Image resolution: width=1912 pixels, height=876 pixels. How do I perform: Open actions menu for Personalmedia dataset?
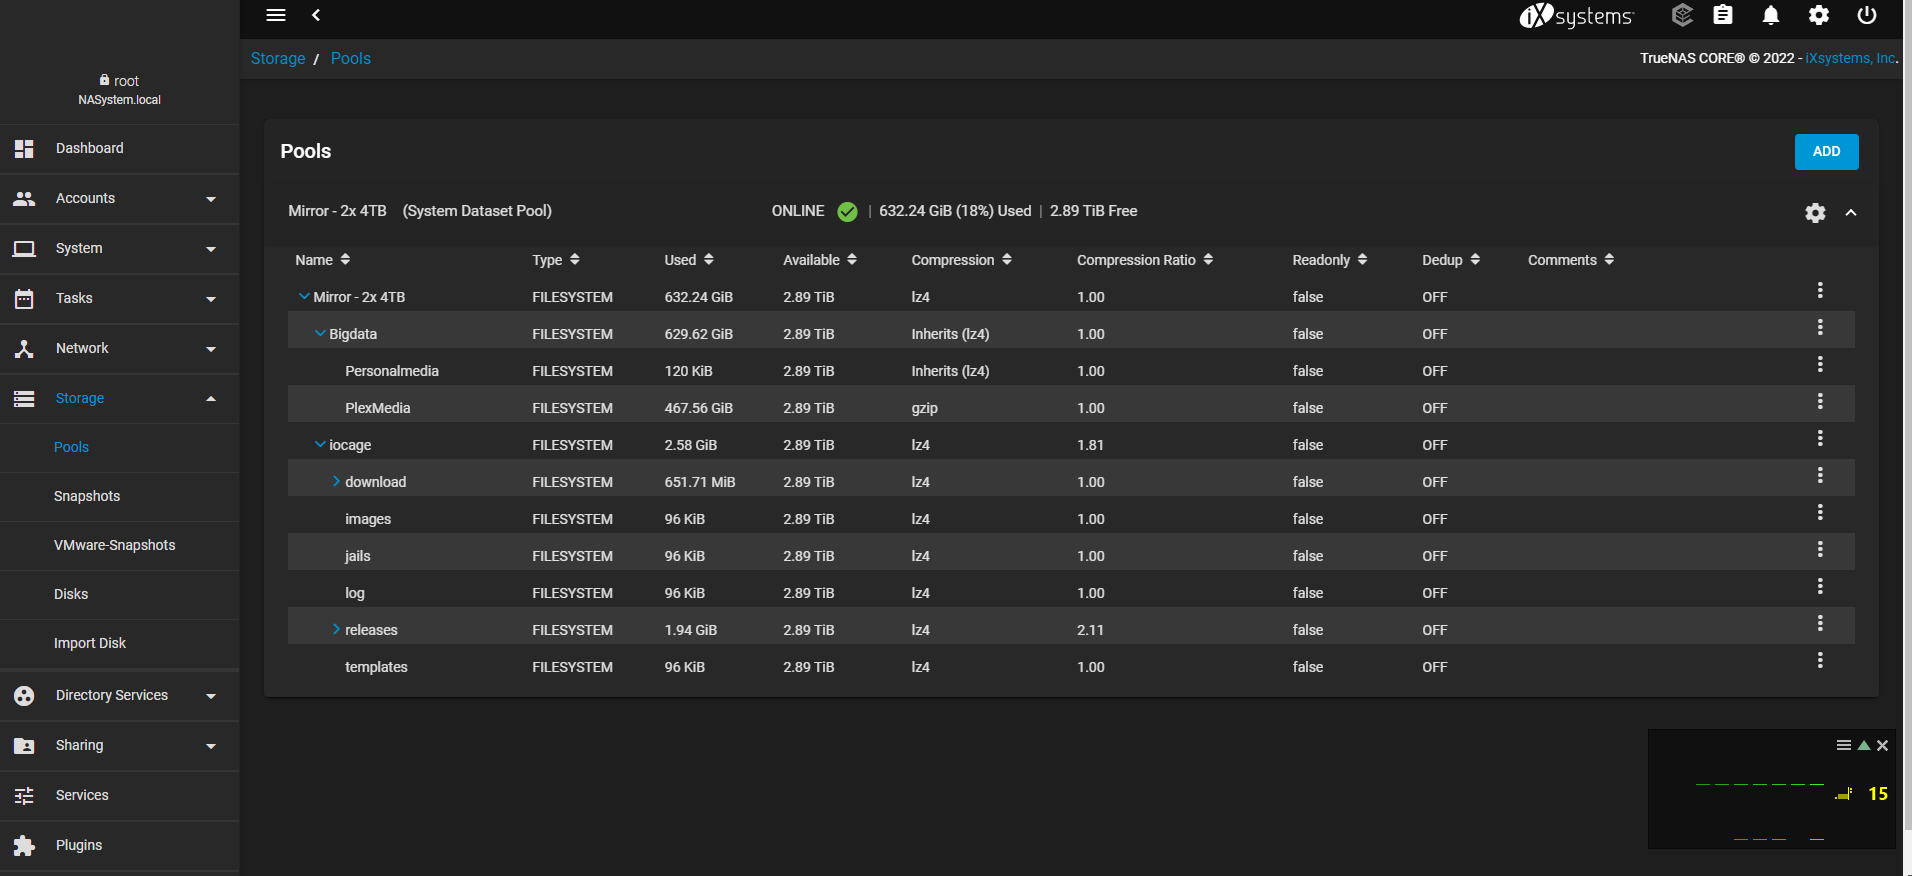(1820, 364)
